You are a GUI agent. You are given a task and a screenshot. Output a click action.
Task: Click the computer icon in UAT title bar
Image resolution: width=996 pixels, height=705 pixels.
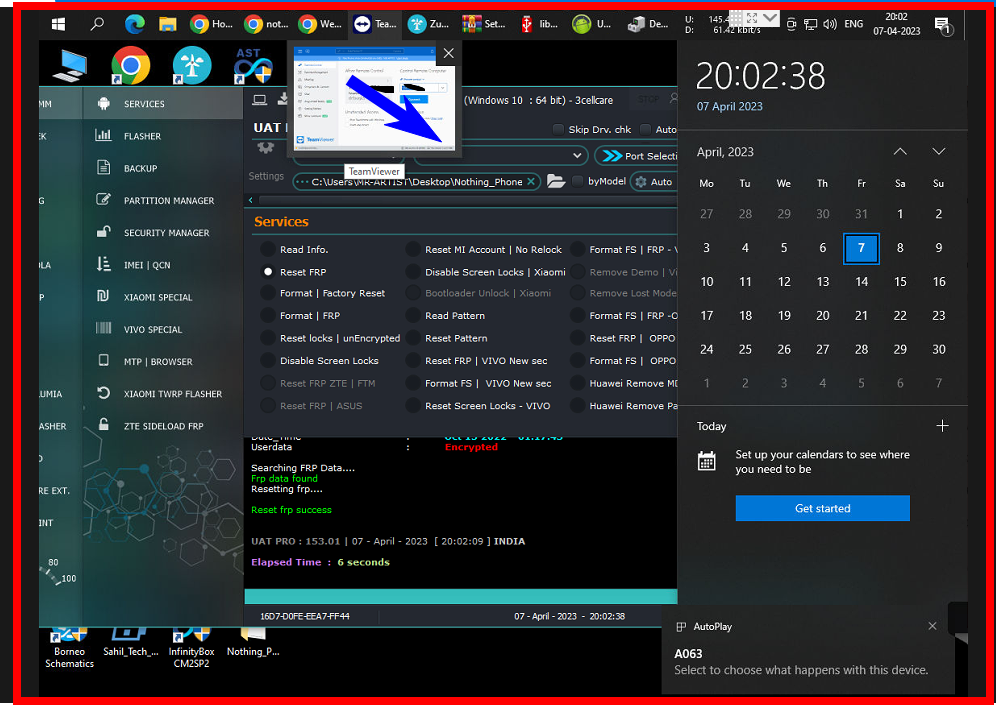(x=260, y=100)
